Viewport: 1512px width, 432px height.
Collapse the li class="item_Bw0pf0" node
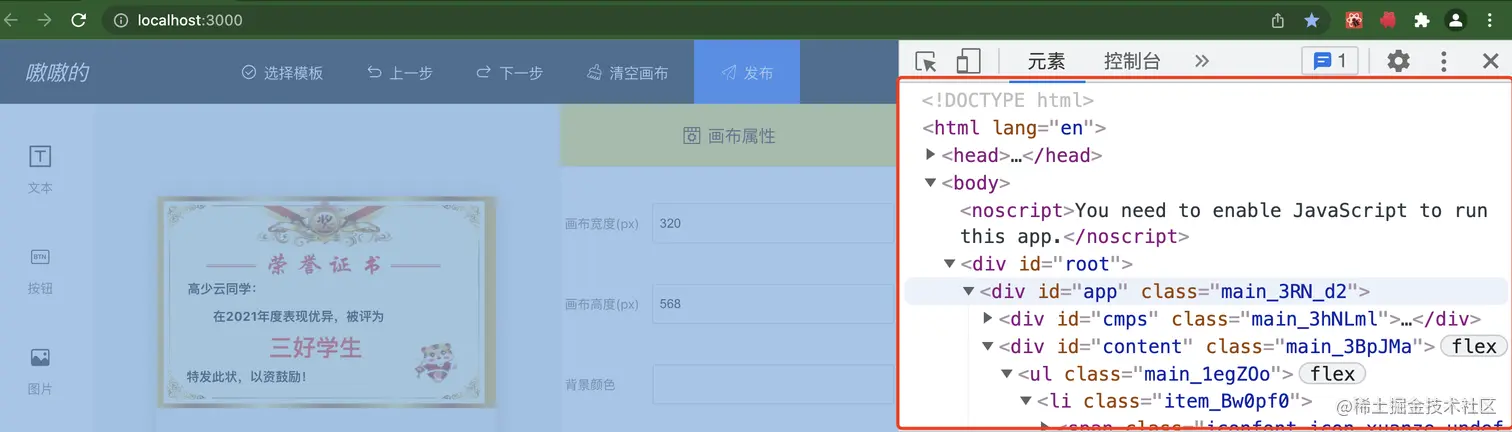coord(1026,401)
